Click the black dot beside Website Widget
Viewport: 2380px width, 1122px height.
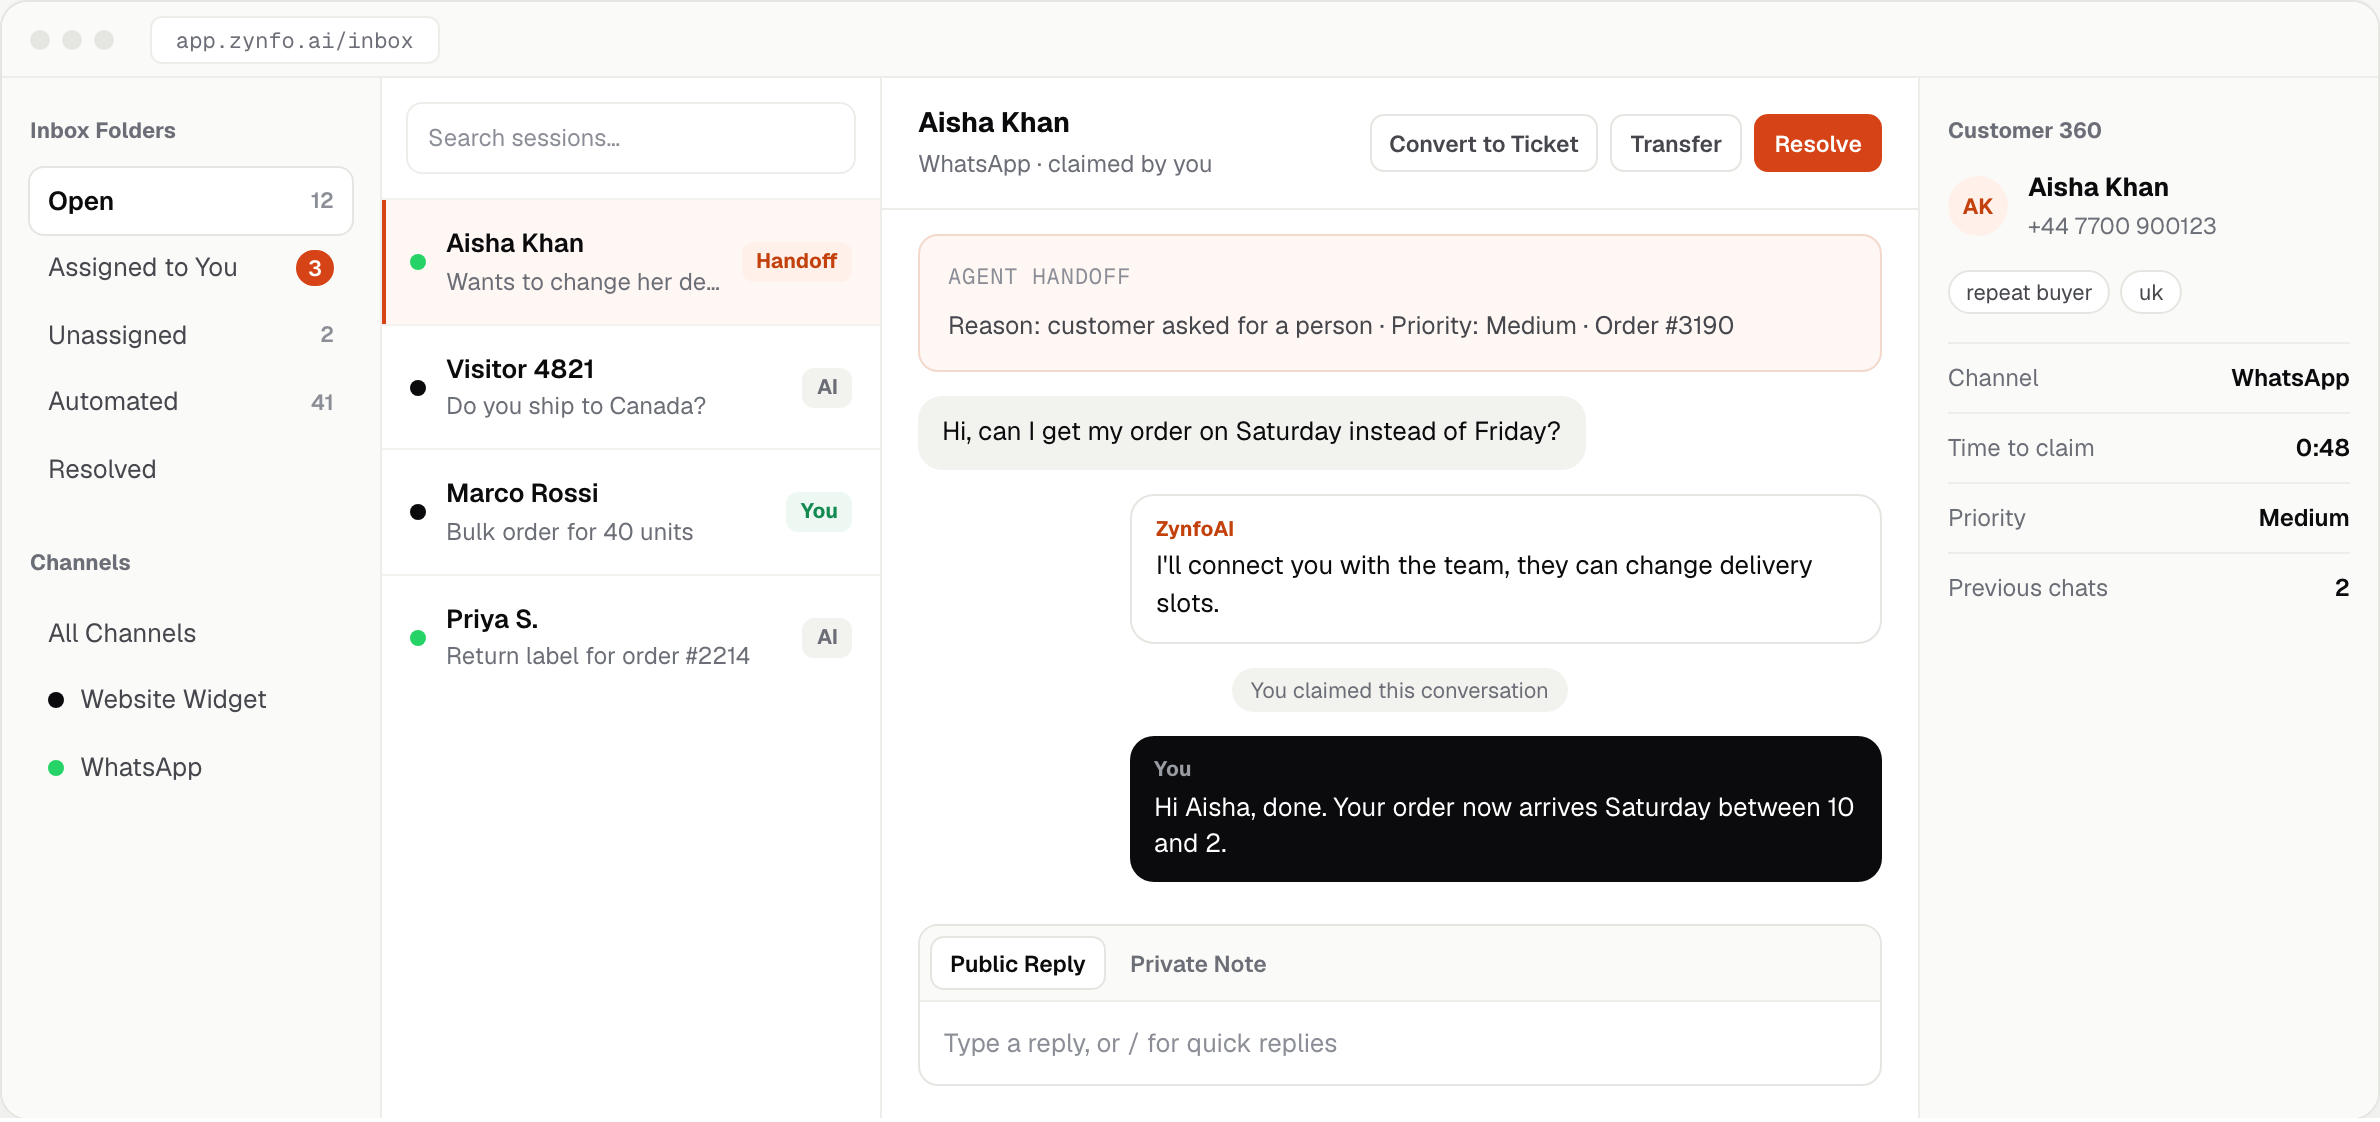coord(56,700)
